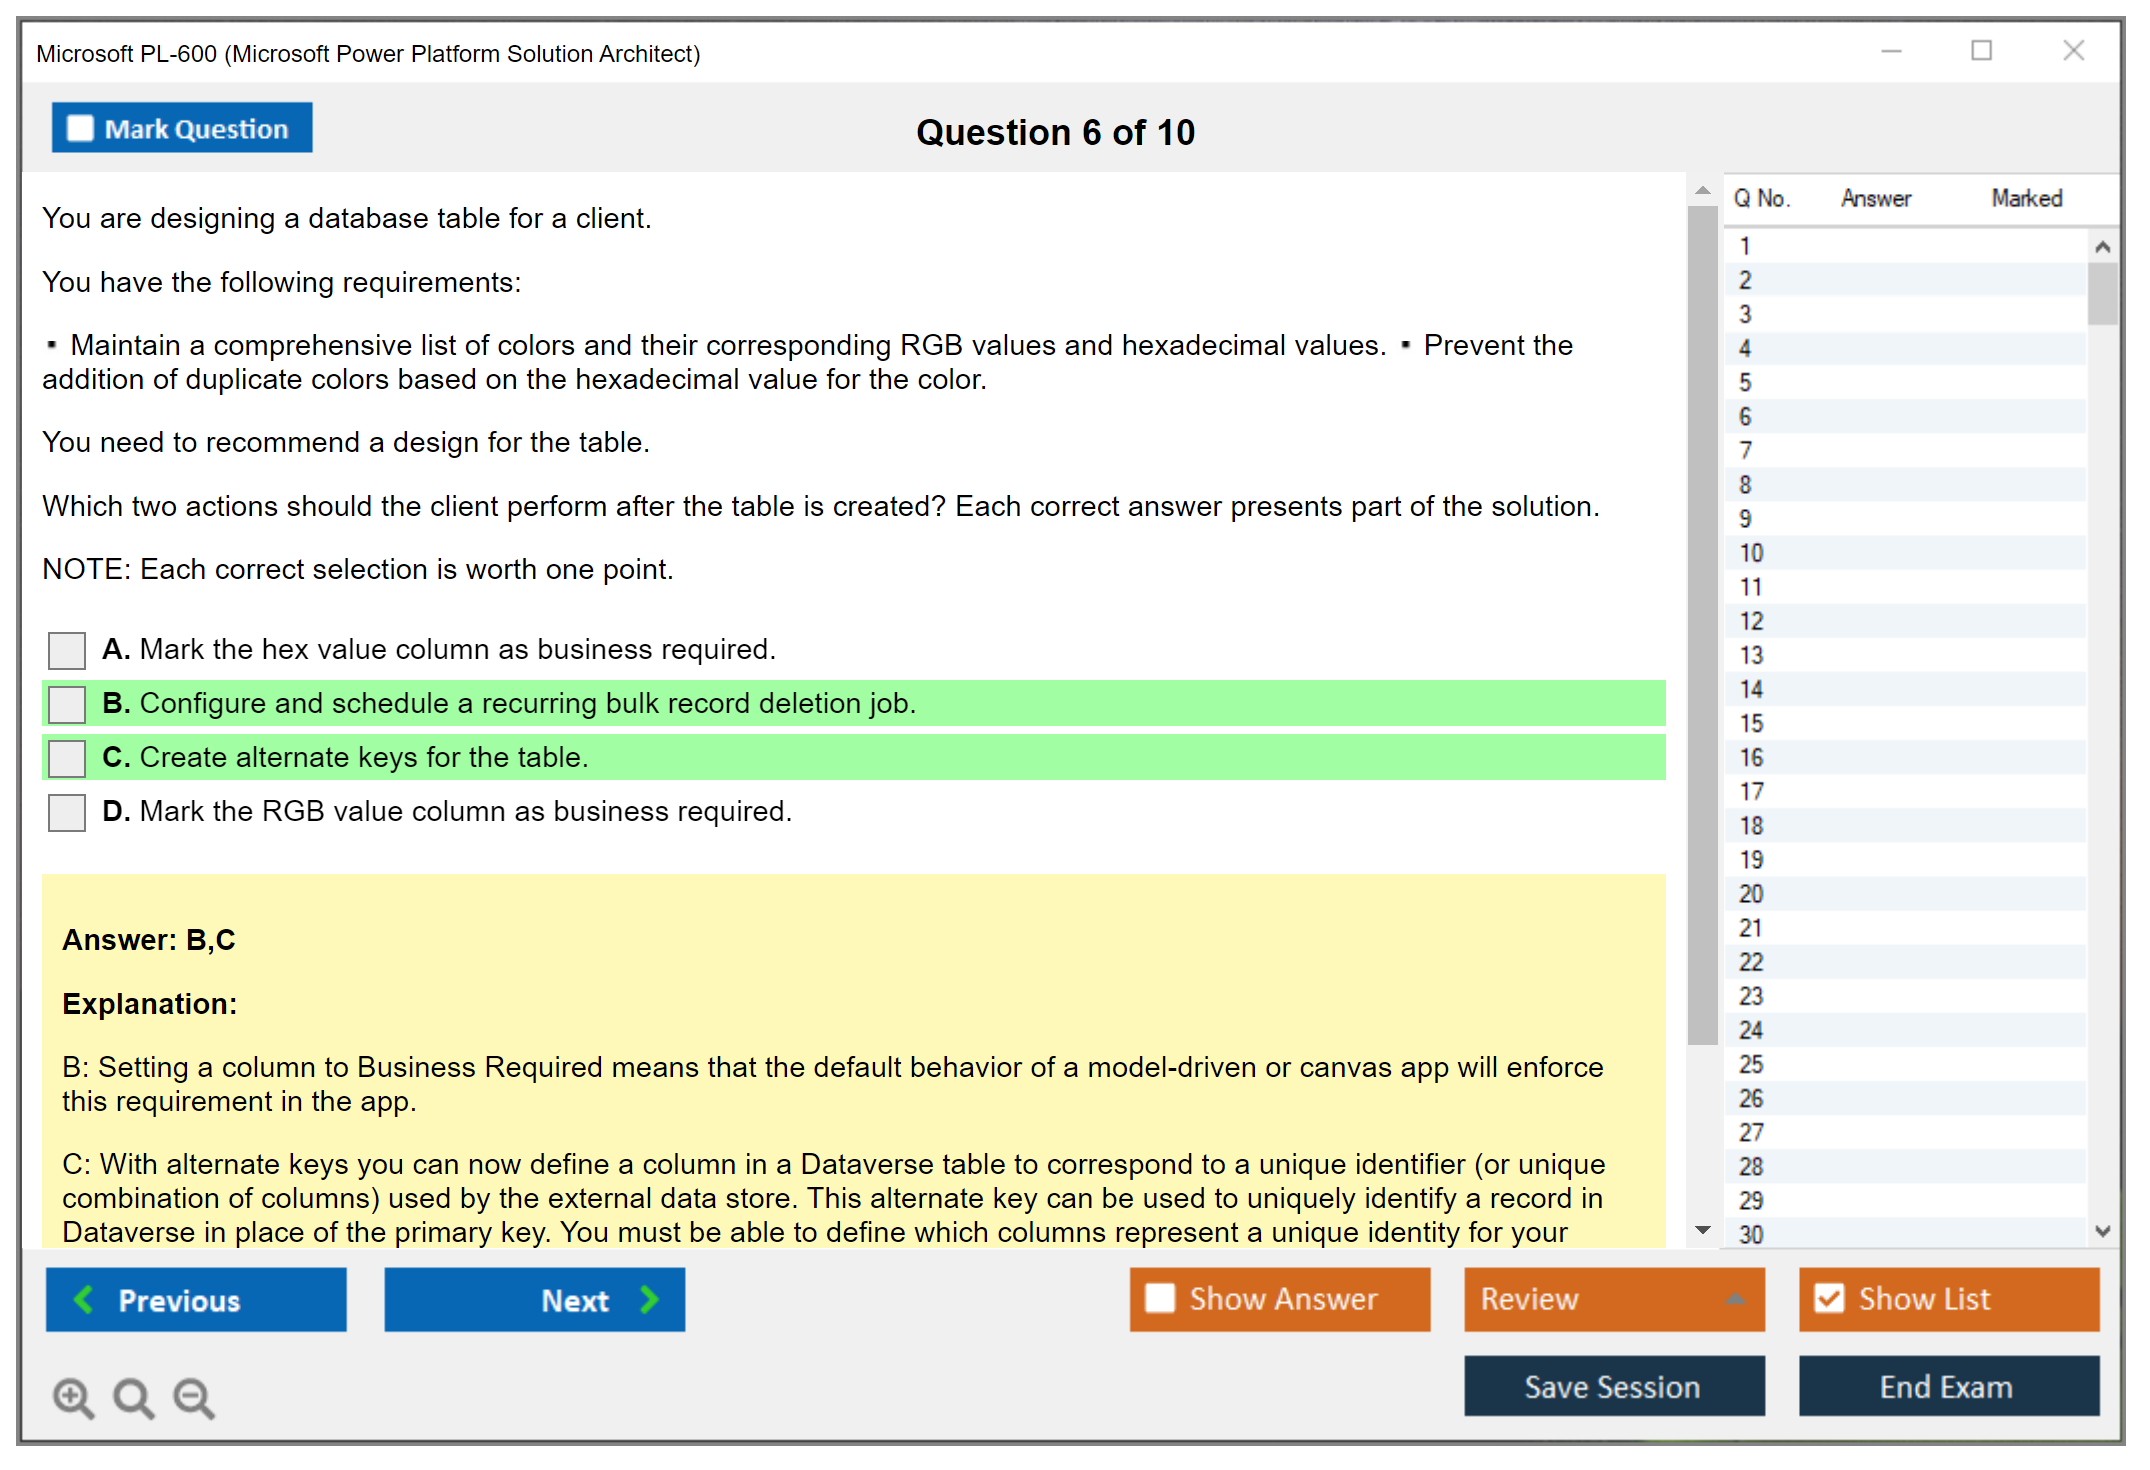Click the green left arrow on Previous

tap(84, 1299)
